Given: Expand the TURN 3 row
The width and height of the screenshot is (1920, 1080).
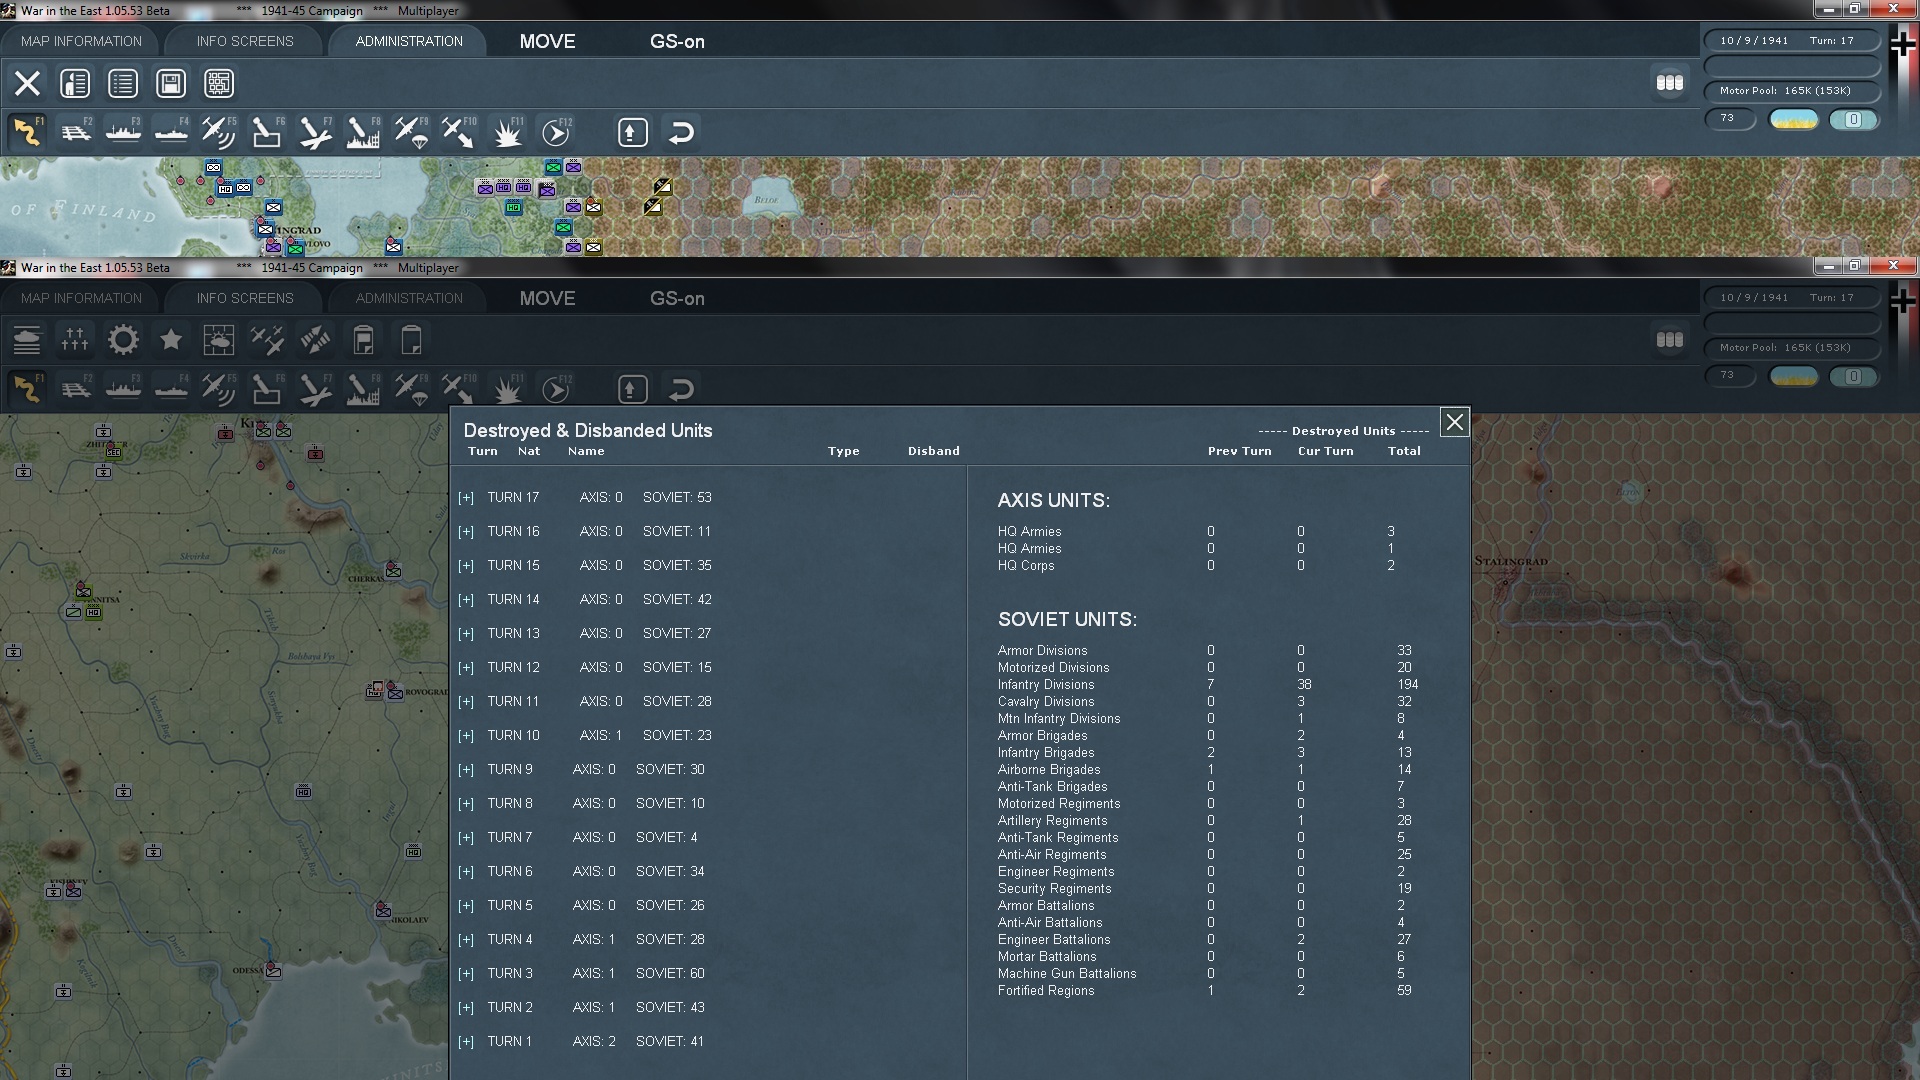Looking at the screenshot, I should pyautogui.click(x=466, y=974).
